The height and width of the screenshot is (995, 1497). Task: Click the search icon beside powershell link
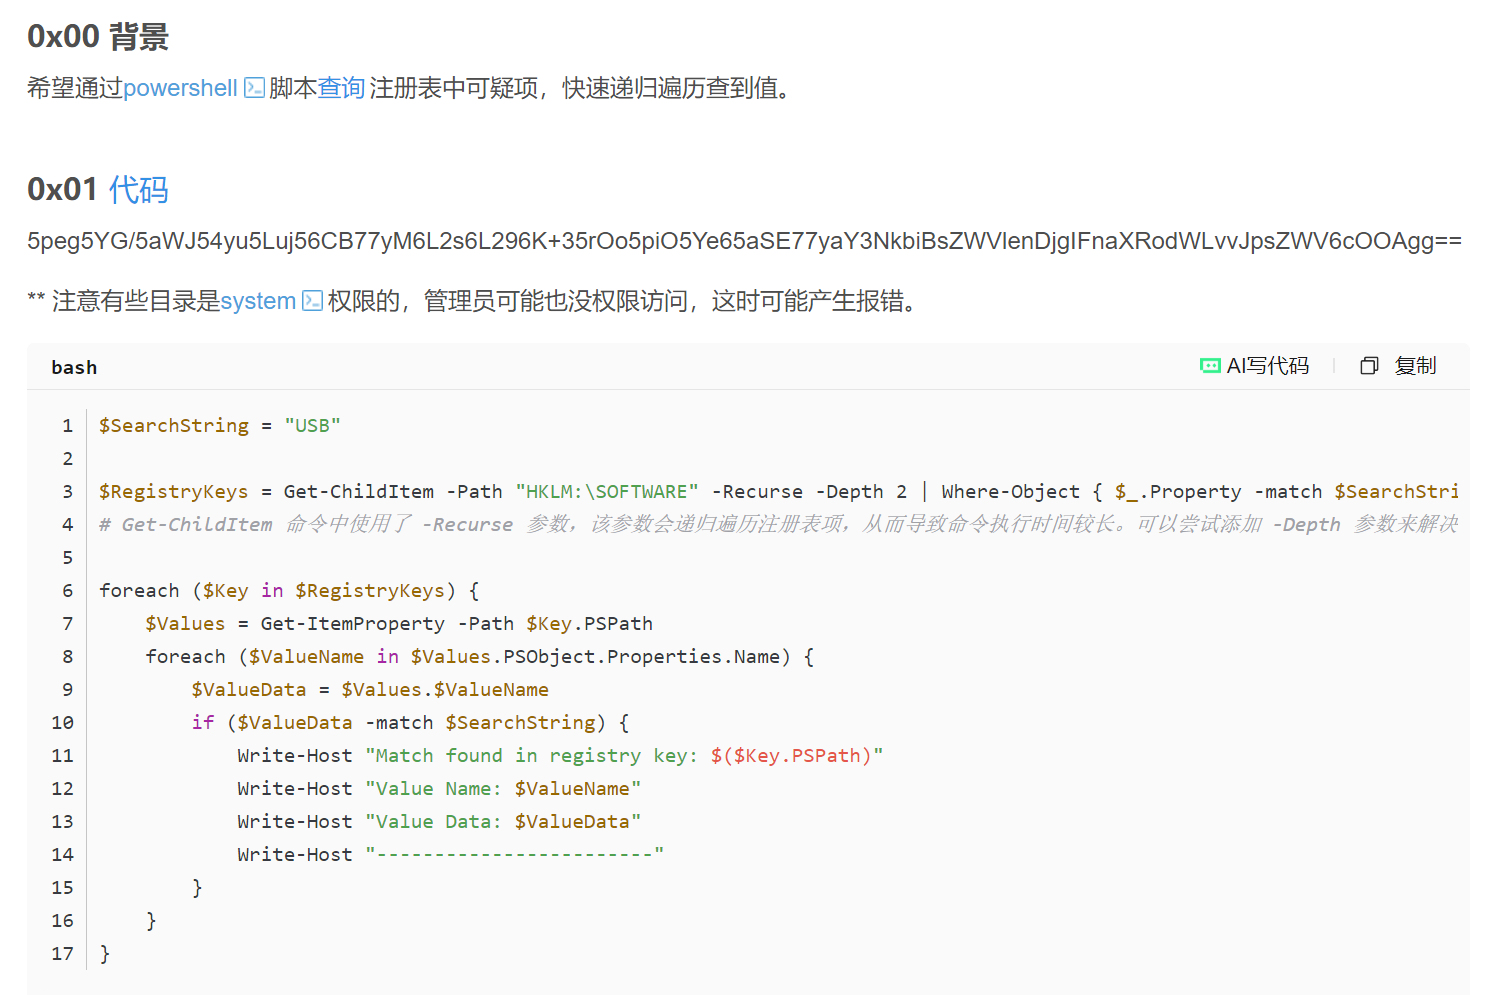coord(255,88)
